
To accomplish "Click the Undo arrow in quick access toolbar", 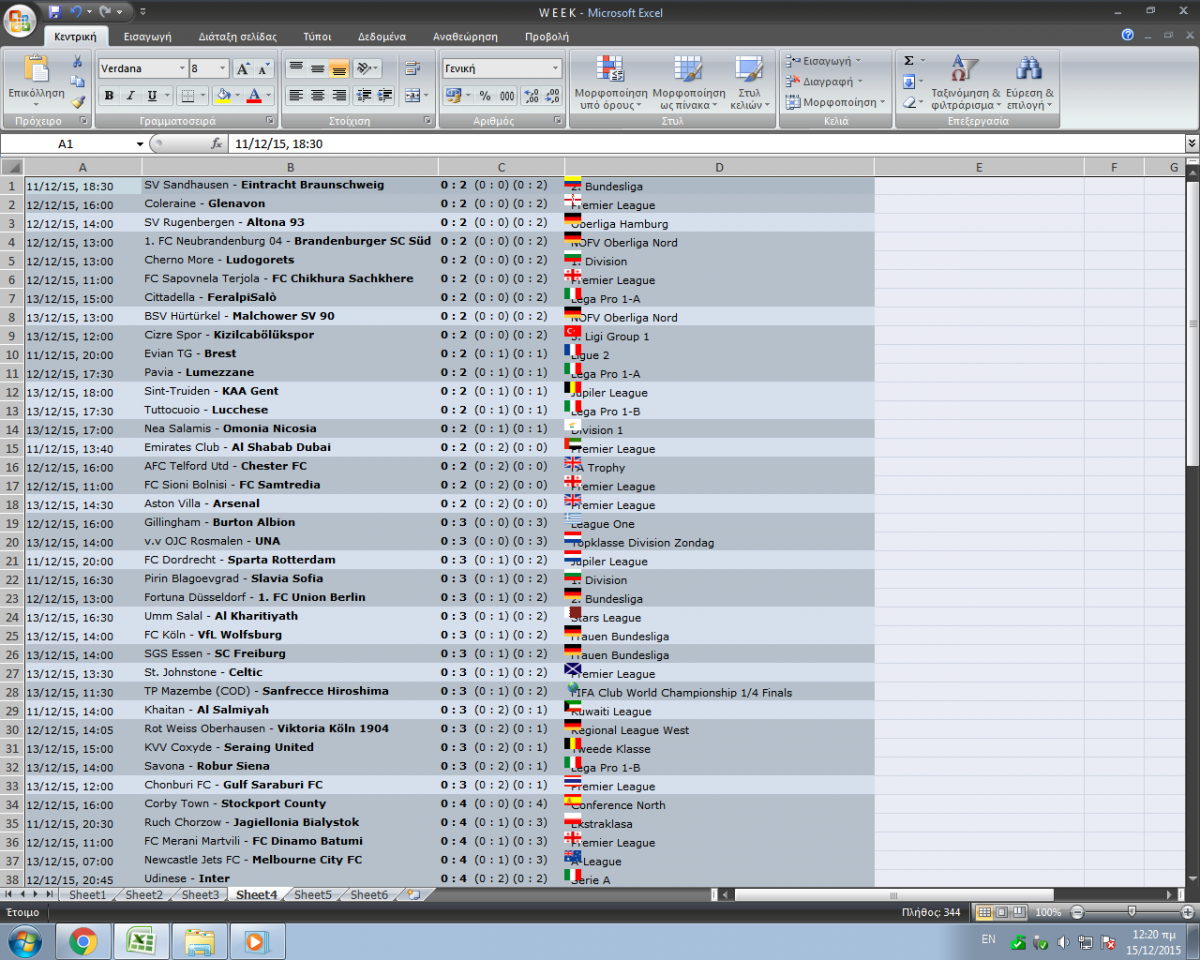I will click(x=75, y=12).
